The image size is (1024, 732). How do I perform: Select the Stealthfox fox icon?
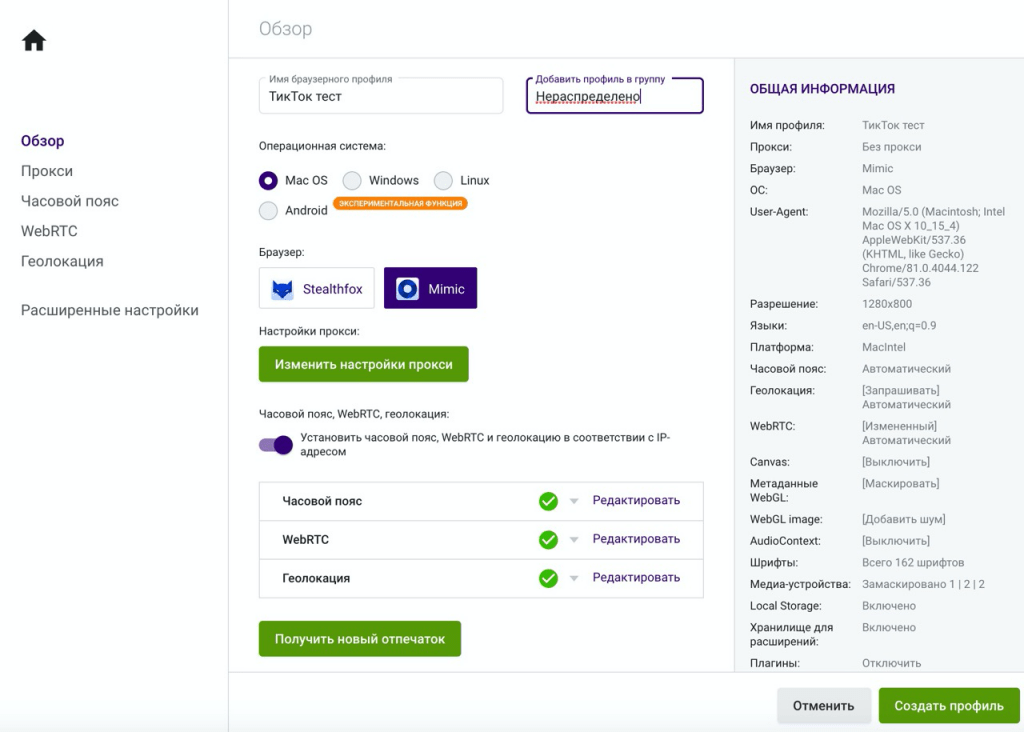tap(283, 289)
